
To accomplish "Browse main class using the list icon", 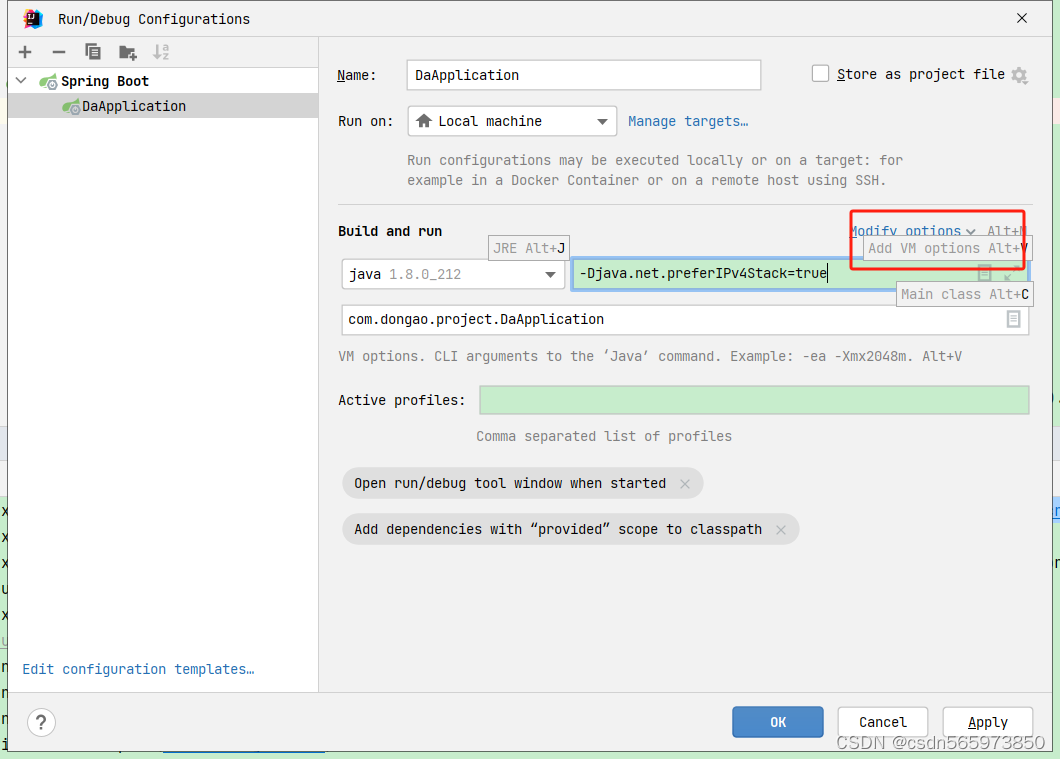I will pos(1013,319).
